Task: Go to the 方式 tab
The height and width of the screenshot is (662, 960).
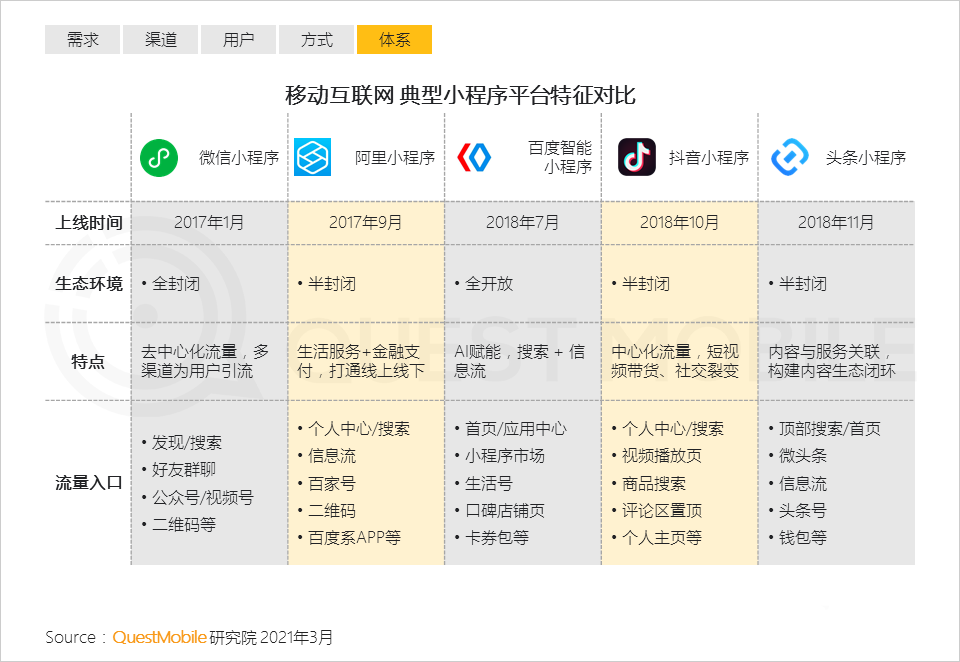Action: click(317, 40)
